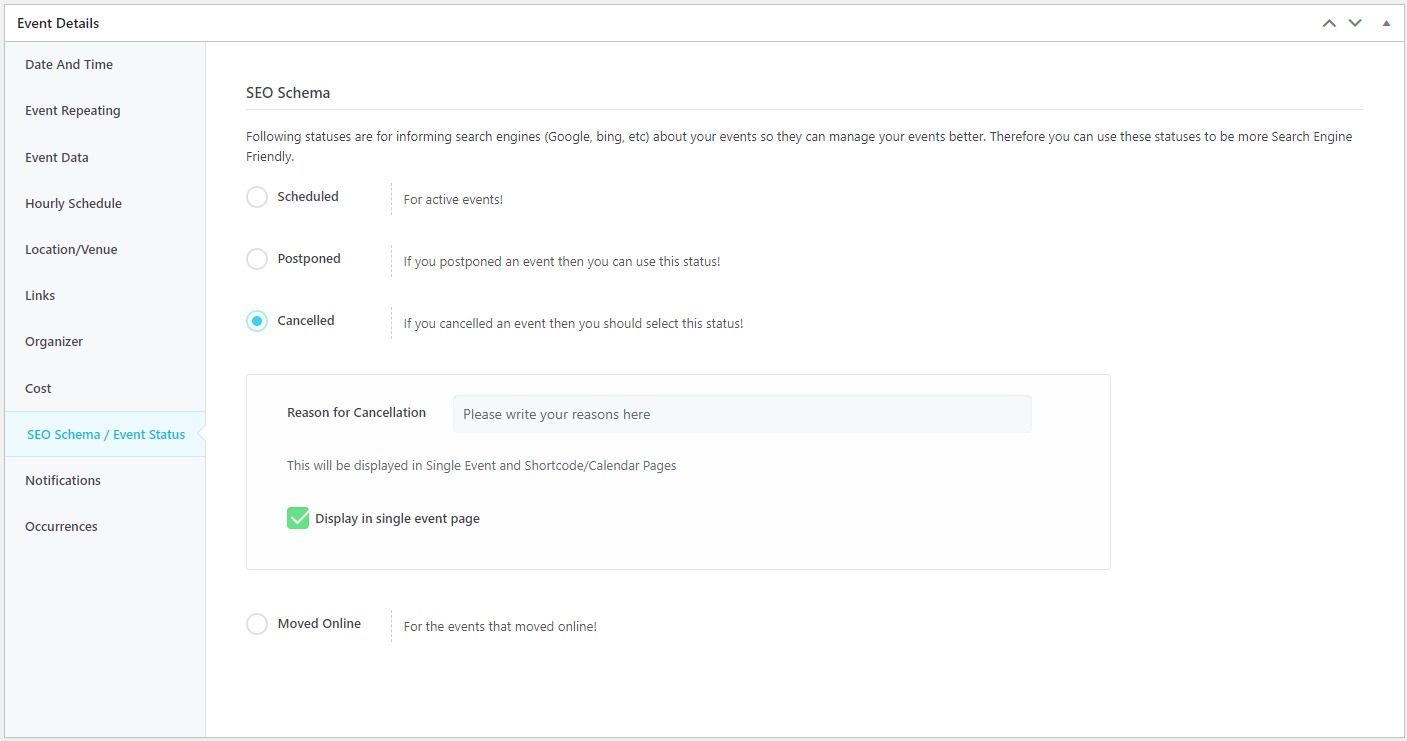Open the Organizer tab
1407x741 pixels.
(x=105, y=341)
